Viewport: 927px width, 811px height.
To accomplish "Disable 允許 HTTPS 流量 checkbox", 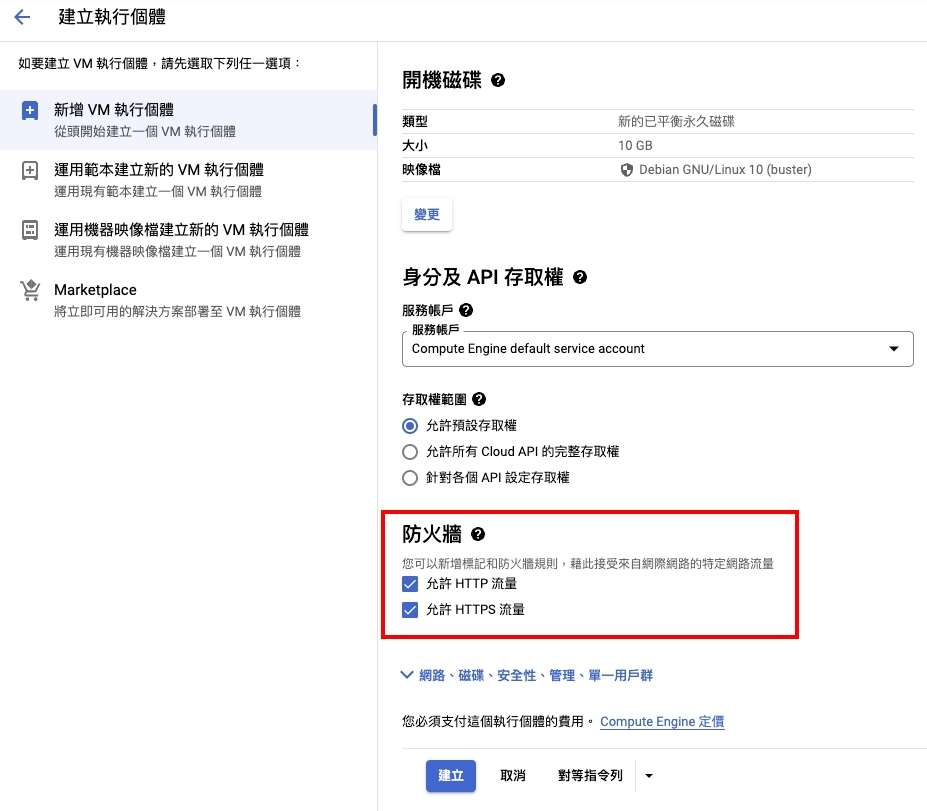I will (410, 609).
